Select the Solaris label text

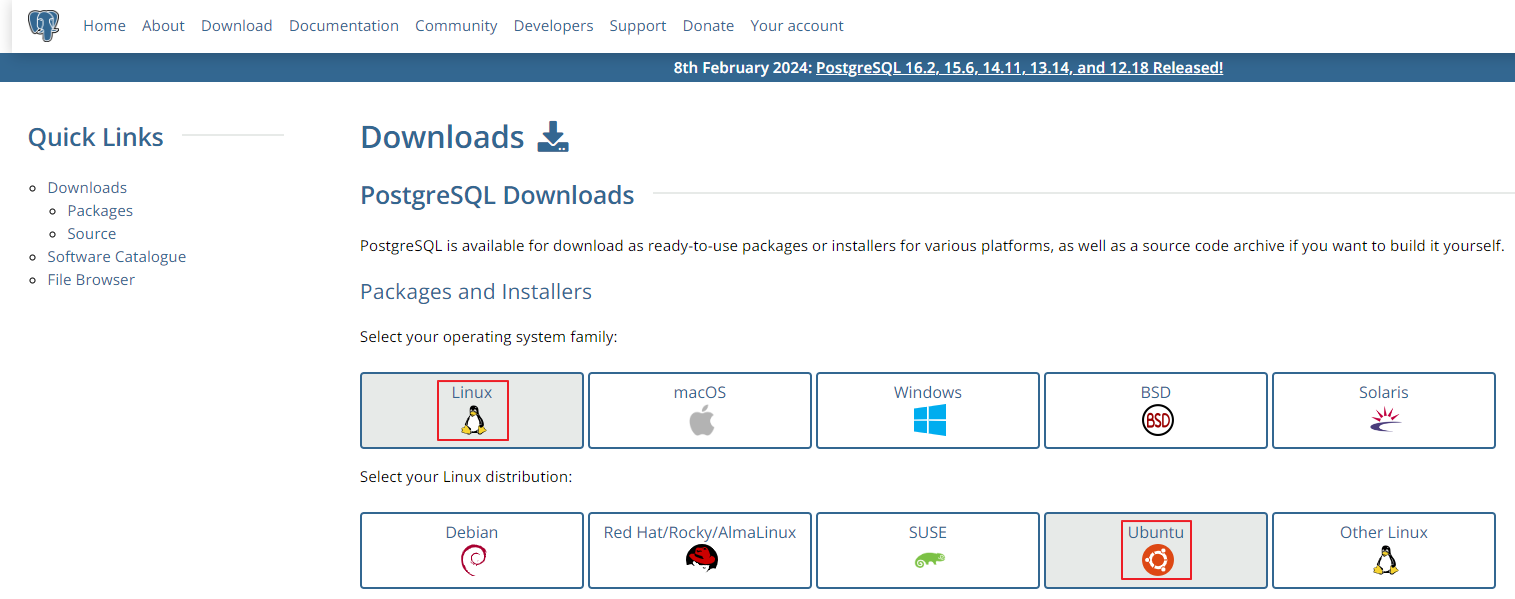(x=1384, y=393)
